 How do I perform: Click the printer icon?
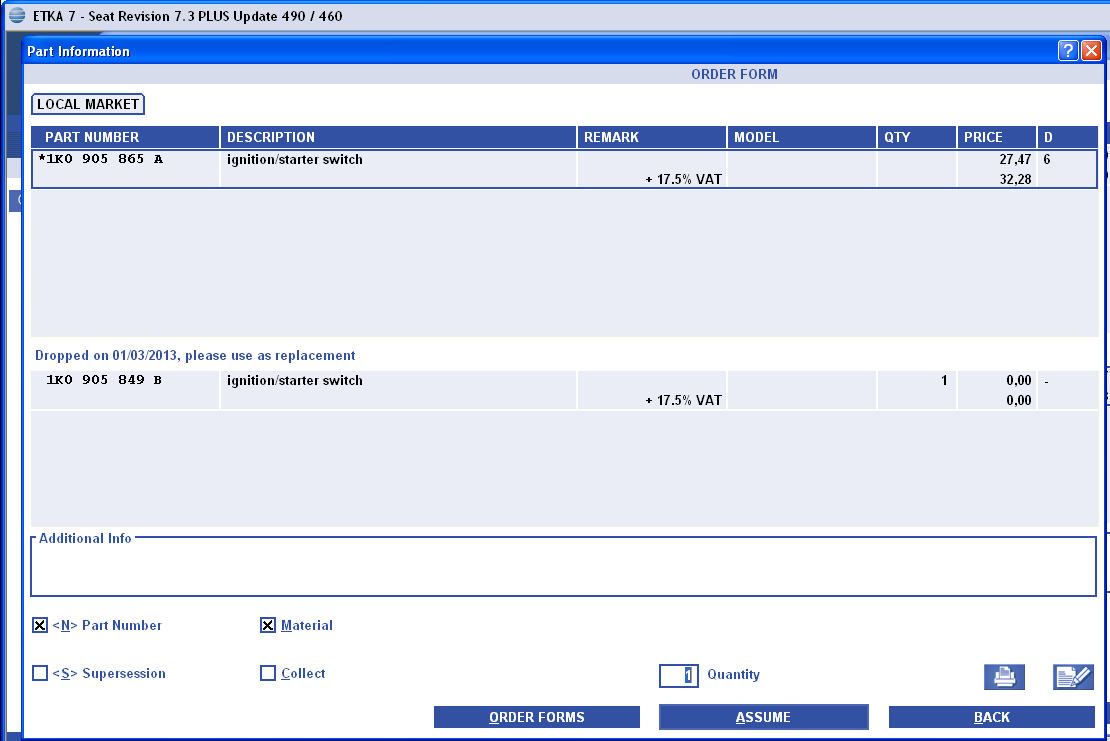click(1004, 677)
